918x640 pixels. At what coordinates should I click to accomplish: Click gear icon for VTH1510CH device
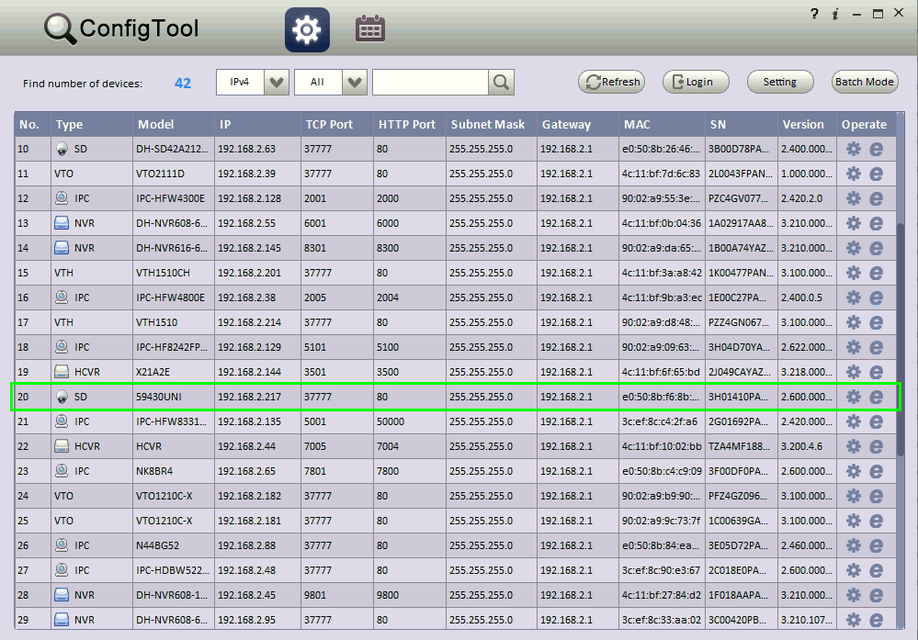pos(853,273)
